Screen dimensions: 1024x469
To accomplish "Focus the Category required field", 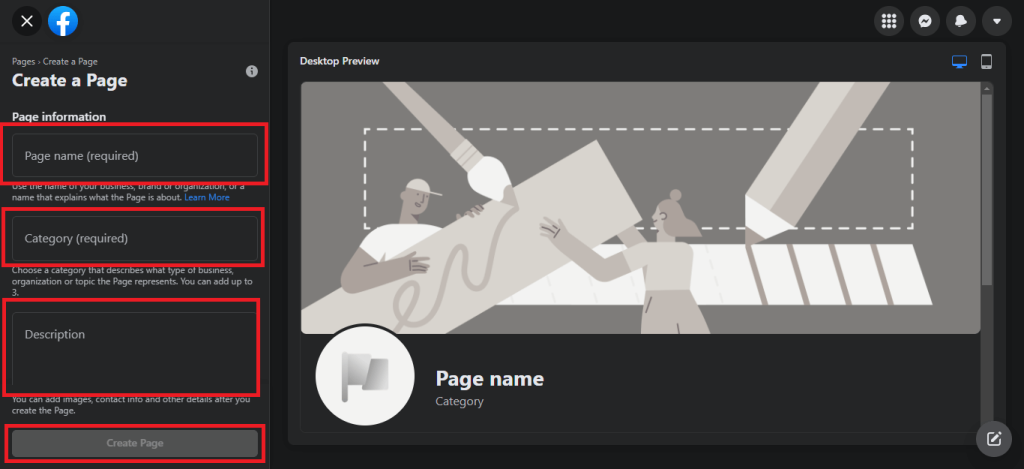I will (135, 238).
